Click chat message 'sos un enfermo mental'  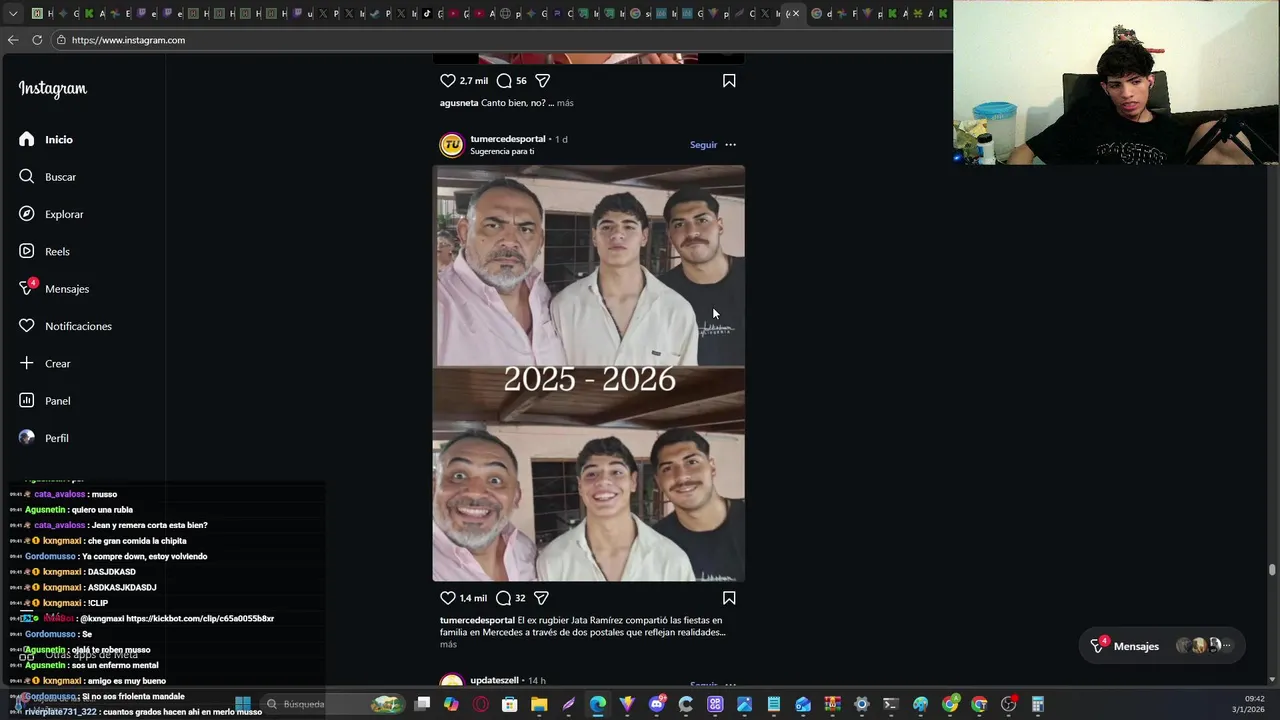[115, 665]
